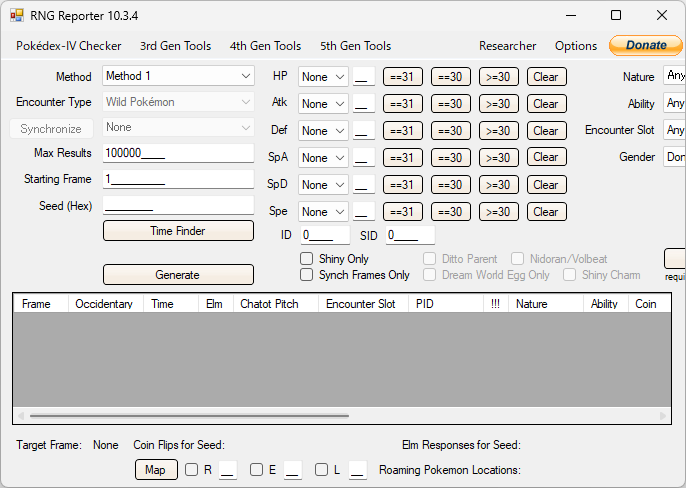Set Atk filter with ==31 button
Viewport: 686px width, 488px height.
(x=402, y=104)
